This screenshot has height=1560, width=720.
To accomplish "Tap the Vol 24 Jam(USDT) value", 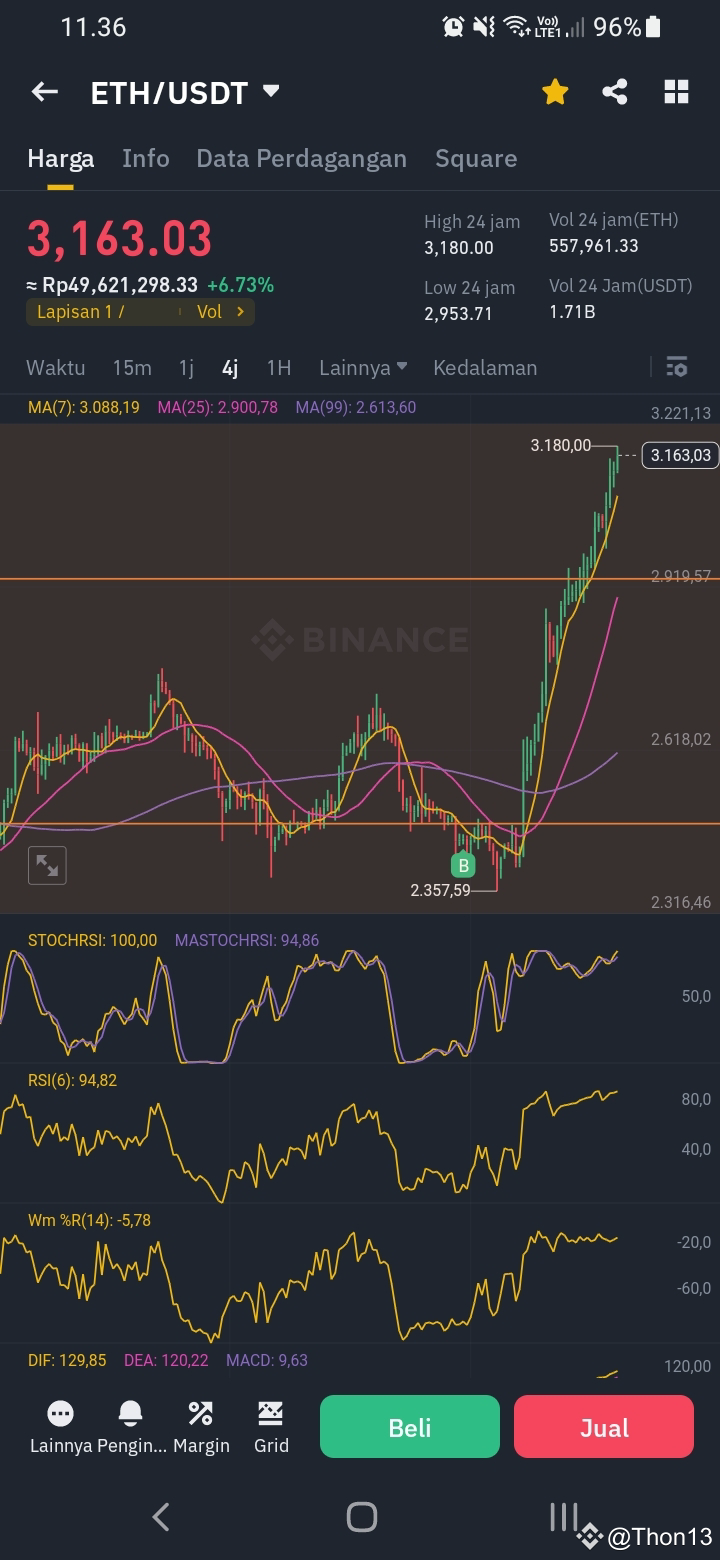I will pos(572,311).
